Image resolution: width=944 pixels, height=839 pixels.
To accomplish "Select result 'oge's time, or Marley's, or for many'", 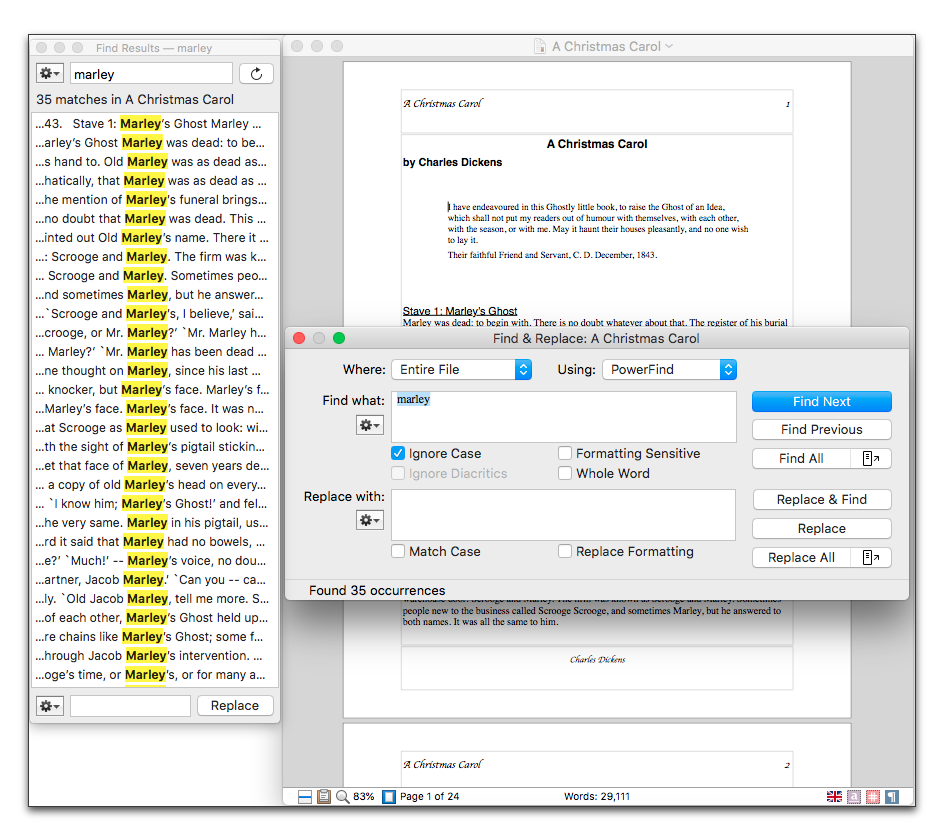I will click(155, 675).
